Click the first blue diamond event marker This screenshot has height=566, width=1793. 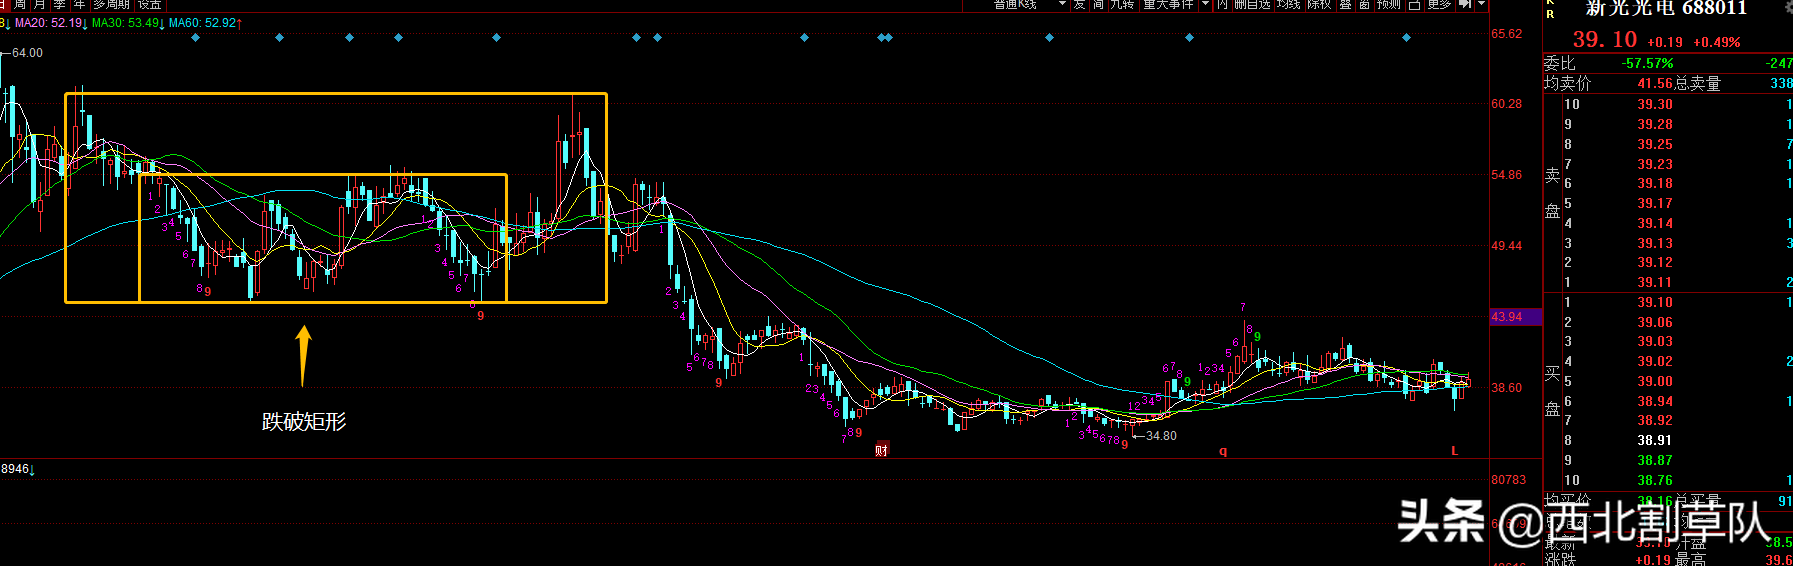[195, 38]
